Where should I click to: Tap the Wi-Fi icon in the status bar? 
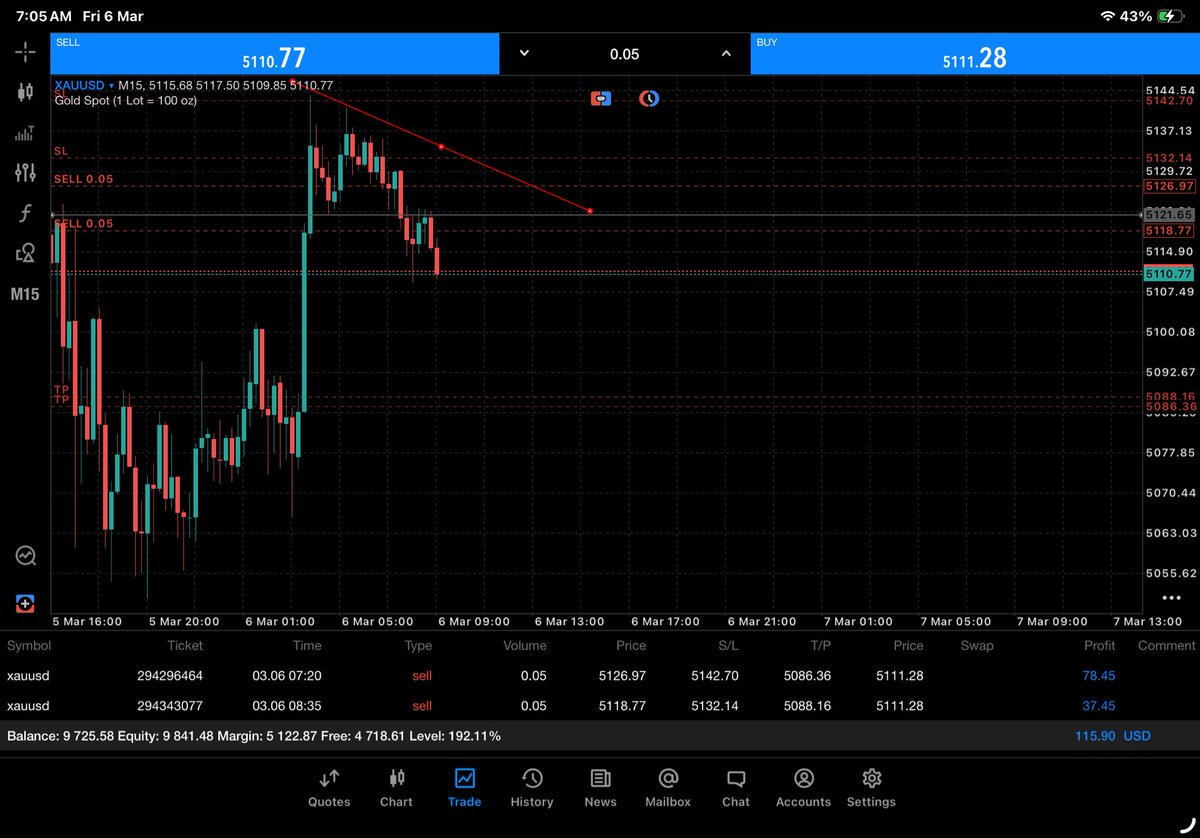pos(1107,16)
